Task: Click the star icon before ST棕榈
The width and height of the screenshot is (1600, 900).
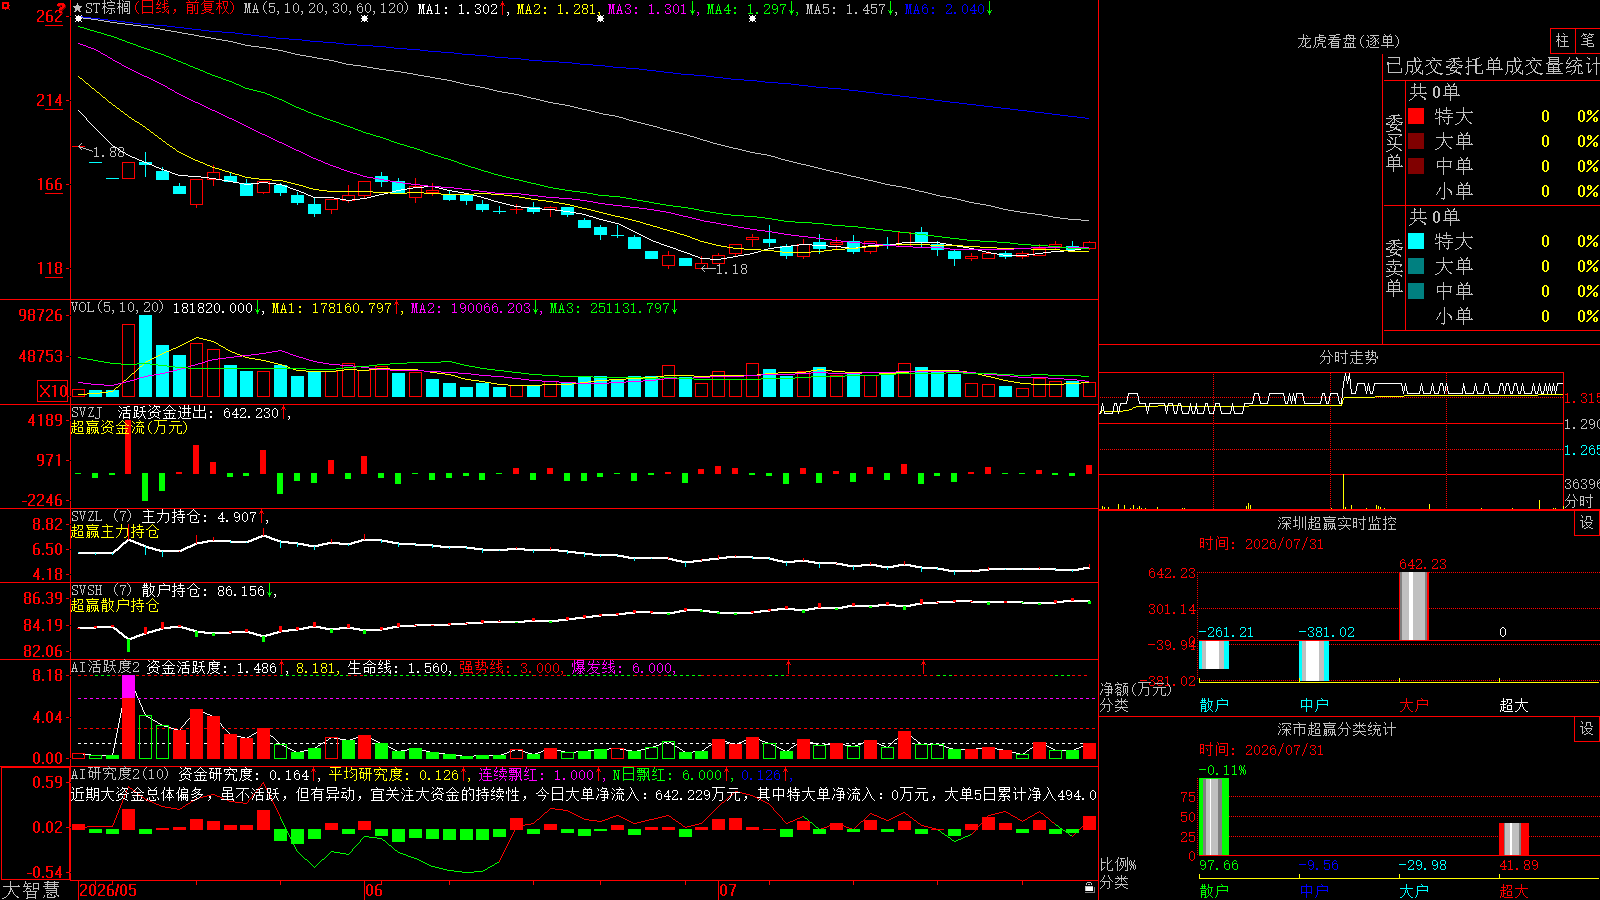Action: 78,8
